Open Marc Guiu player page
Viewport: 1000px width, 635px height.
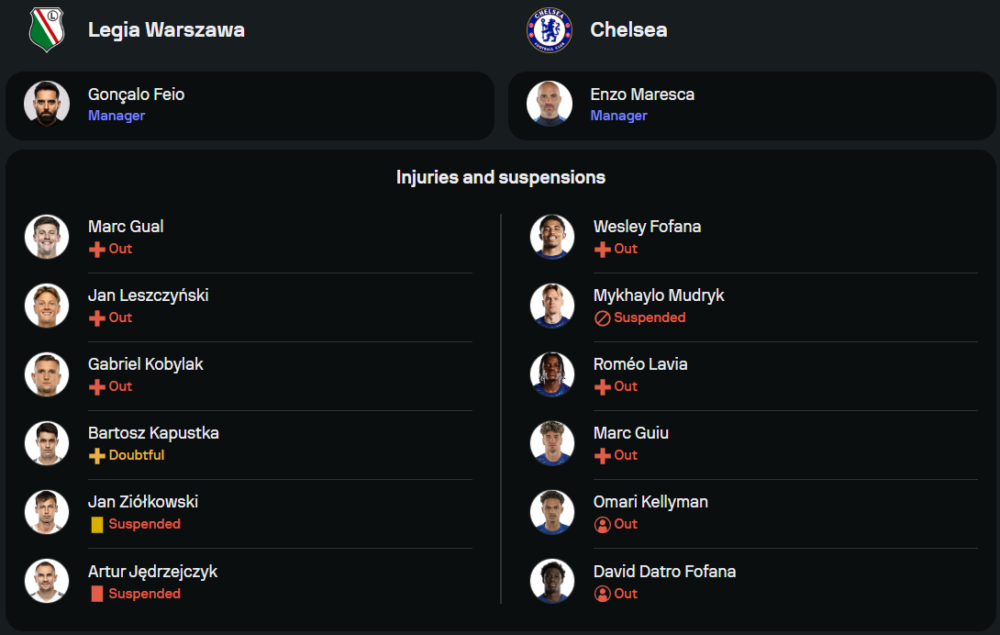[631, 433]
